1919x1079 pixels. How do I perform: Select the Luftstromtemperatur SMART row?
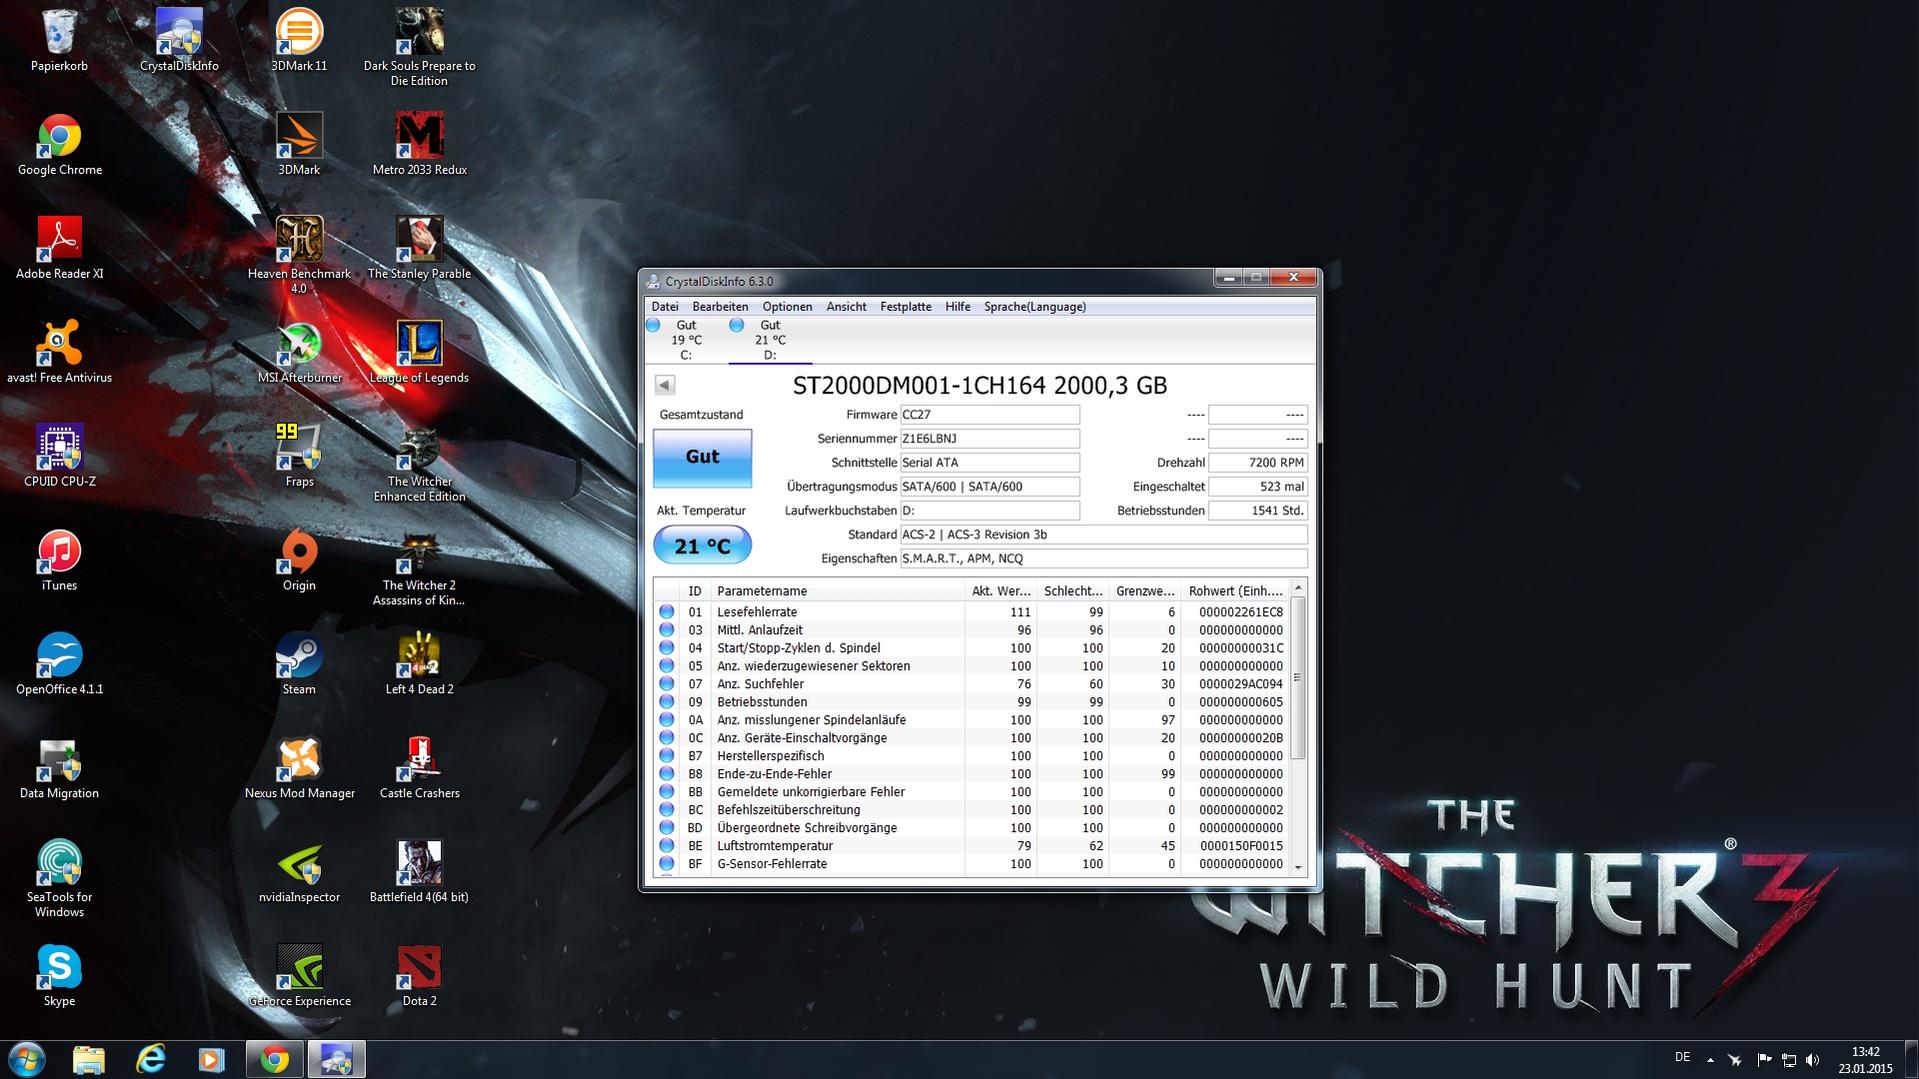pyautogui.click(x=971, y=846)
